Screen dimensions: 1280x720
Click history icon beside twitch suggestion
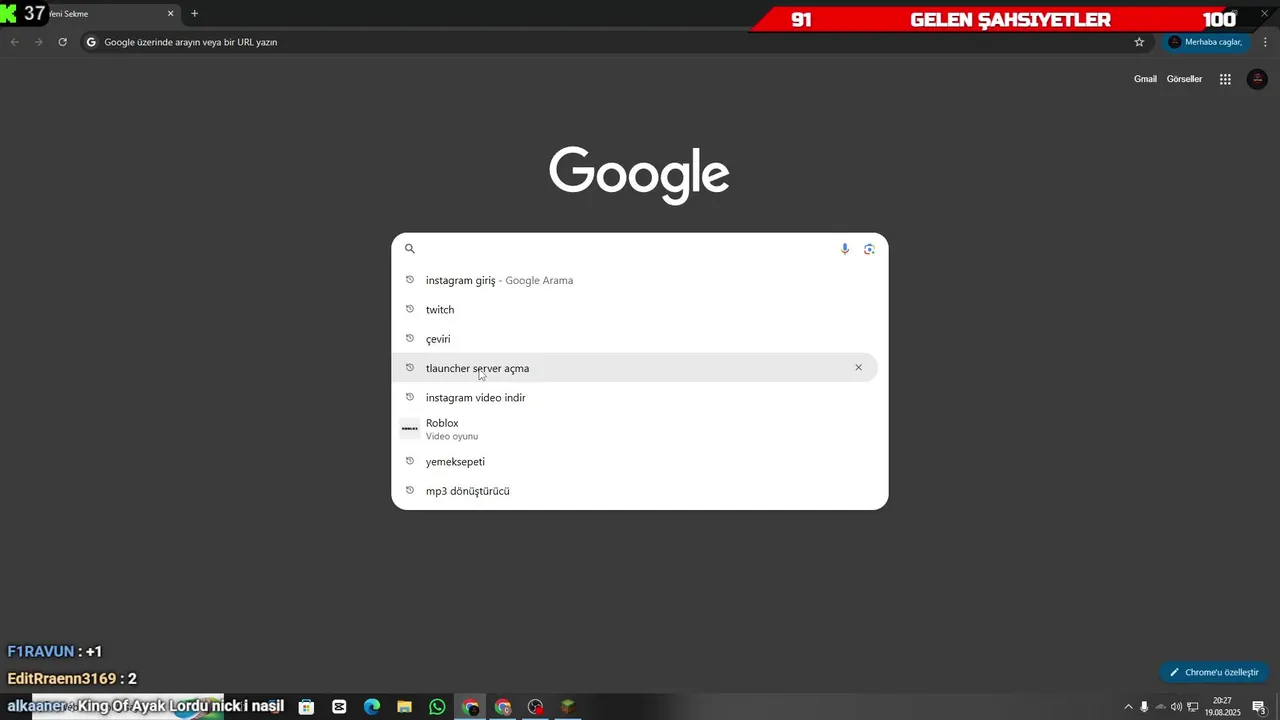pyautogui.click(x=410, y=309)
